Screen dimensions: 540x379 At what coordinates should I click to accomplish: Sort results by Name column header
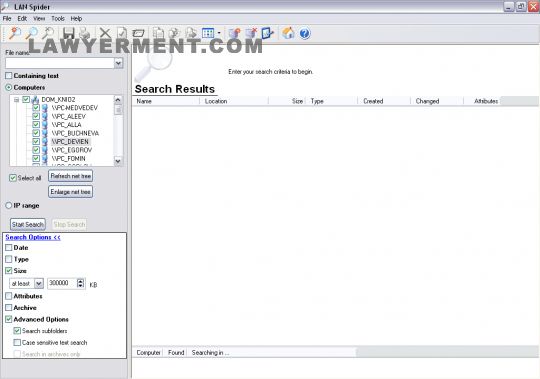coord(166,101)
